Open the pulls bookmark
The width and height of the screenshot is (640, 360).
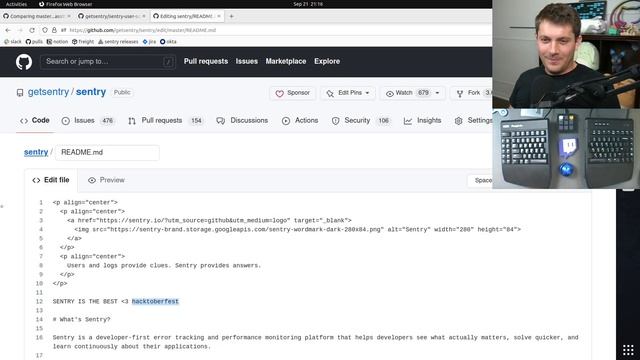34,42
